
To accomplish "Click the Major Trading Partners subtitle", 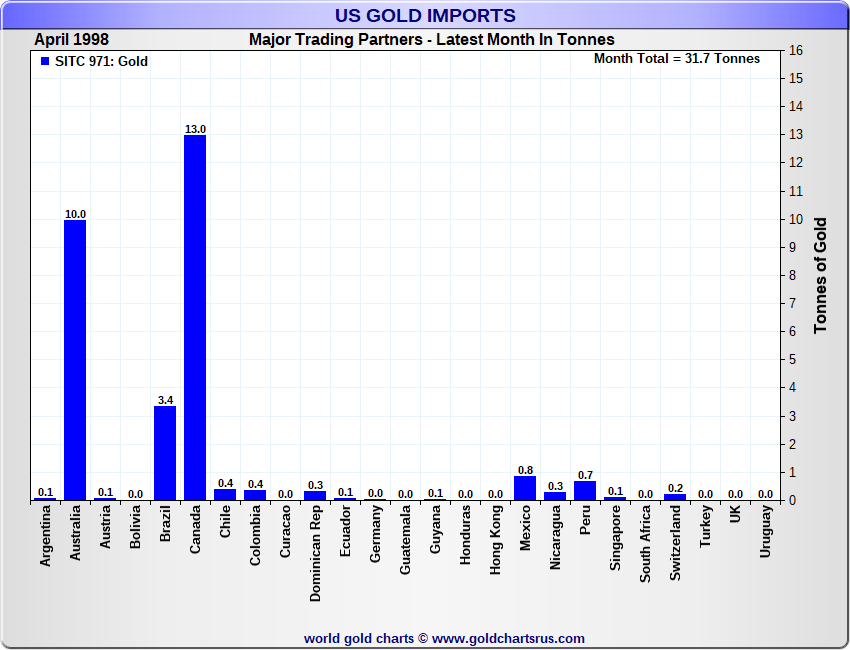I will tap(432, 40).
